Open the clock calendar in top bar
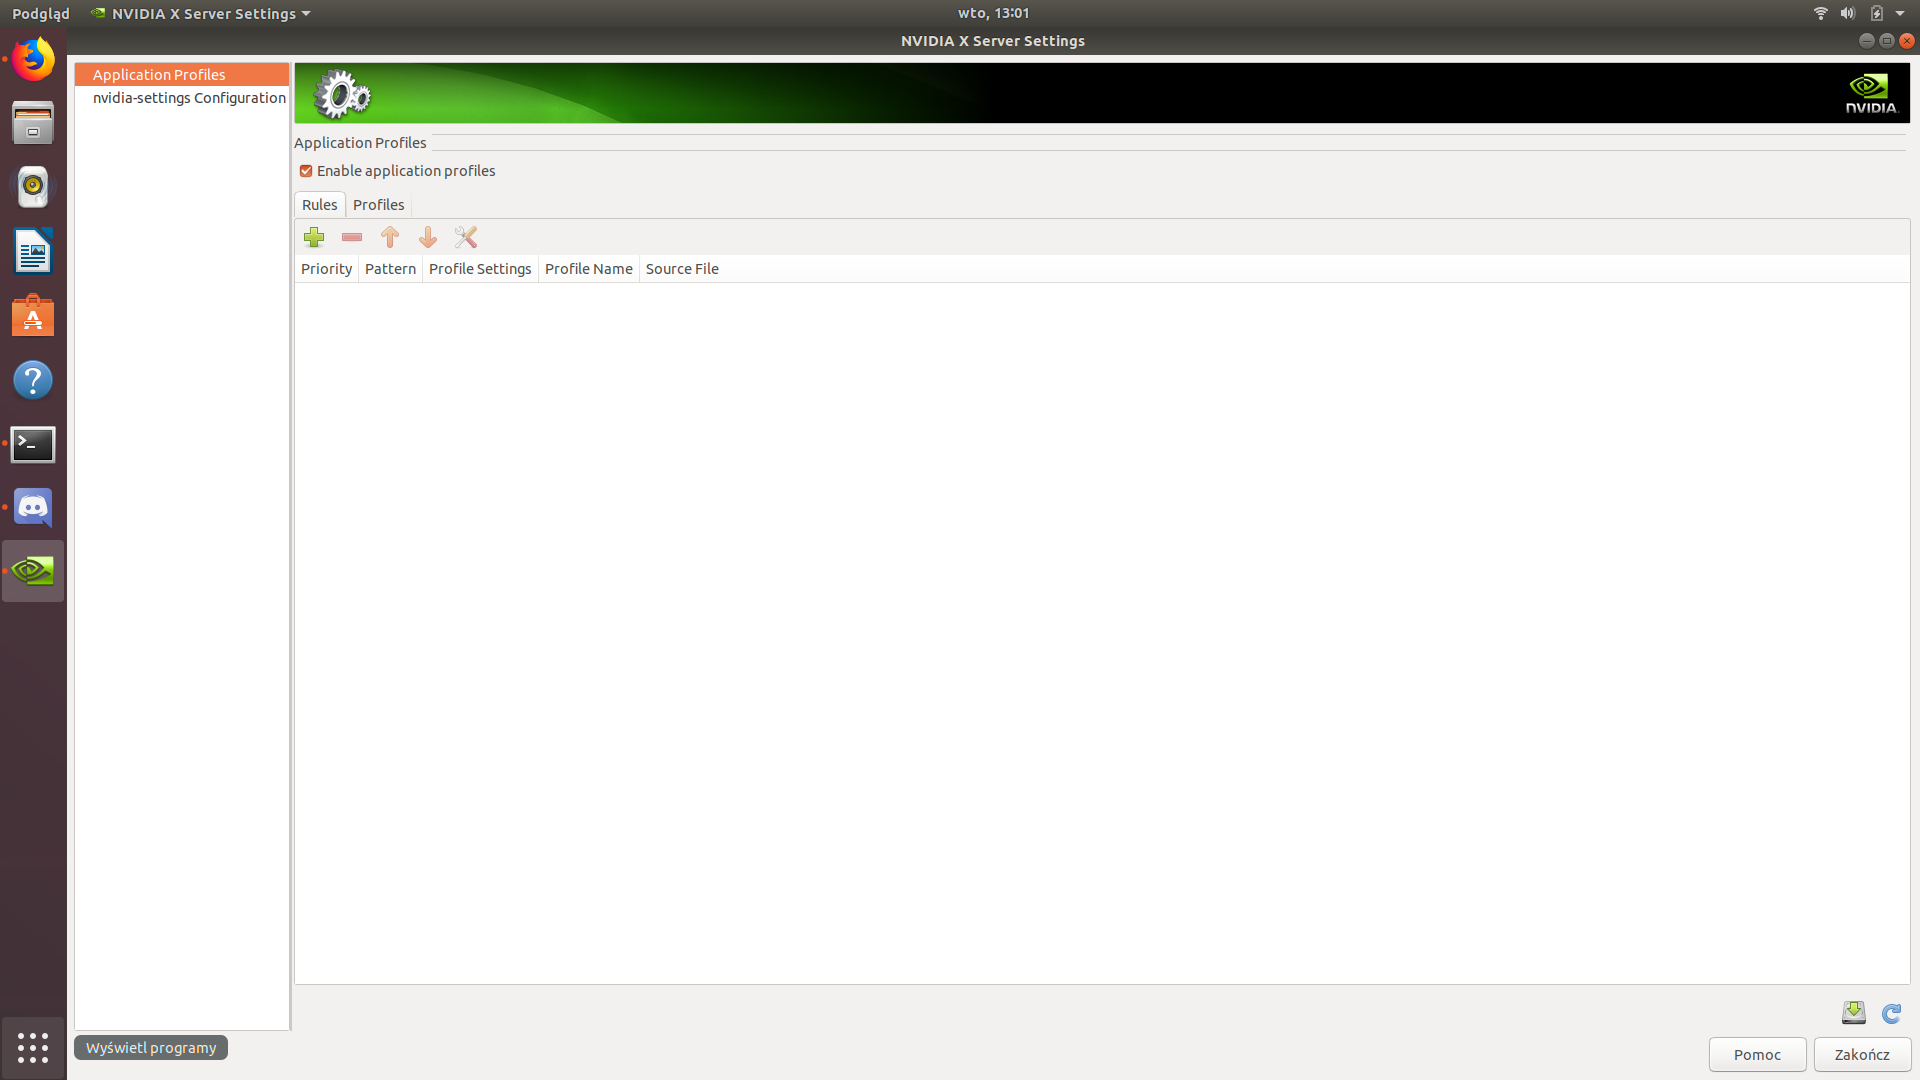The width and height of the screenshot is (1920, 1080). (x=993, y=13)
